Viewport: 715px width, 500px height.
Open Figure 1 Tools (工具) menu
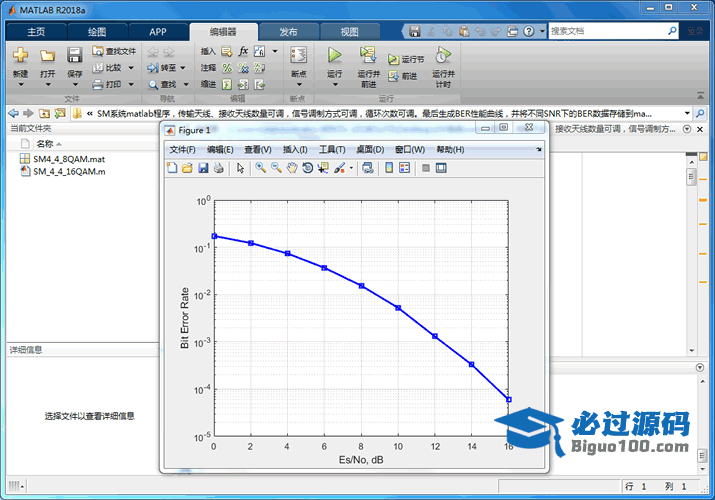click(x=332, y=149)
